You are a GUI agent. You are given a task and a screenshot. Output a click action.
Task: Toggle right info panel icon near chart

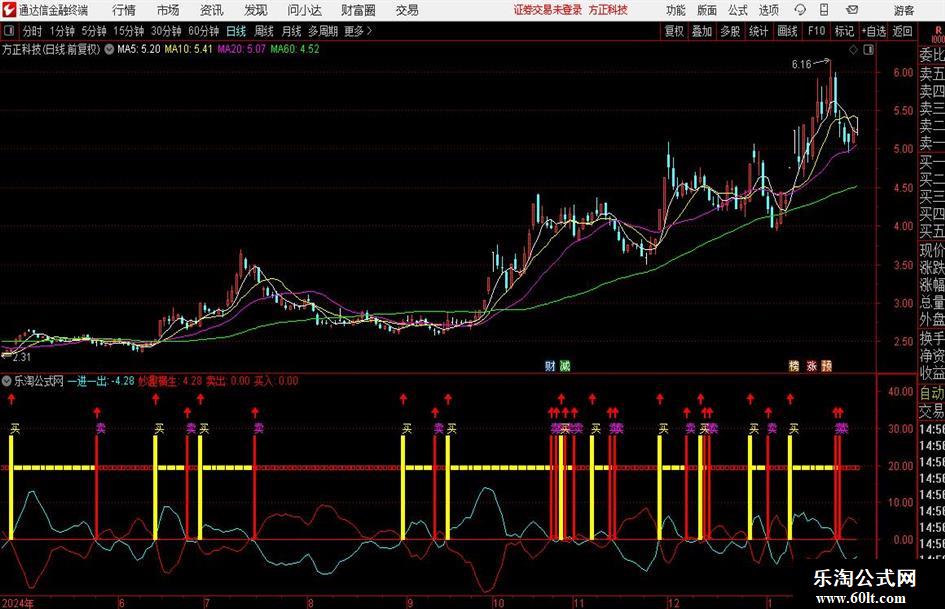pyautogui.click(x=868, y=50)
